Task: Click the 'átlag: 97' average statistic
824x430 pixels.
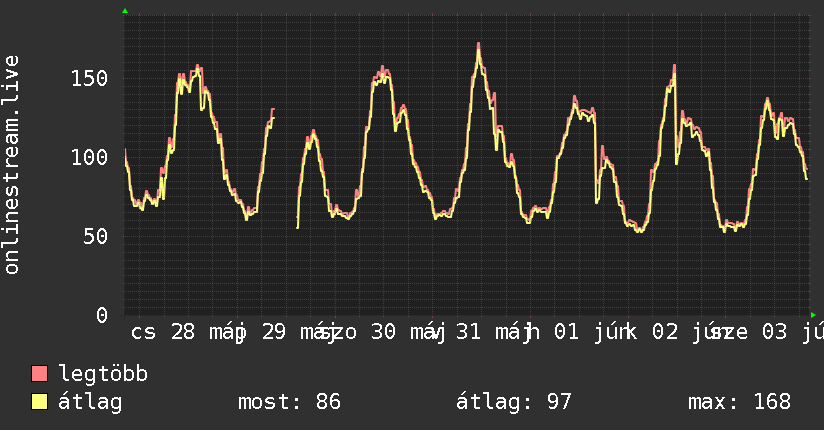Action: (x=513, y=402)
